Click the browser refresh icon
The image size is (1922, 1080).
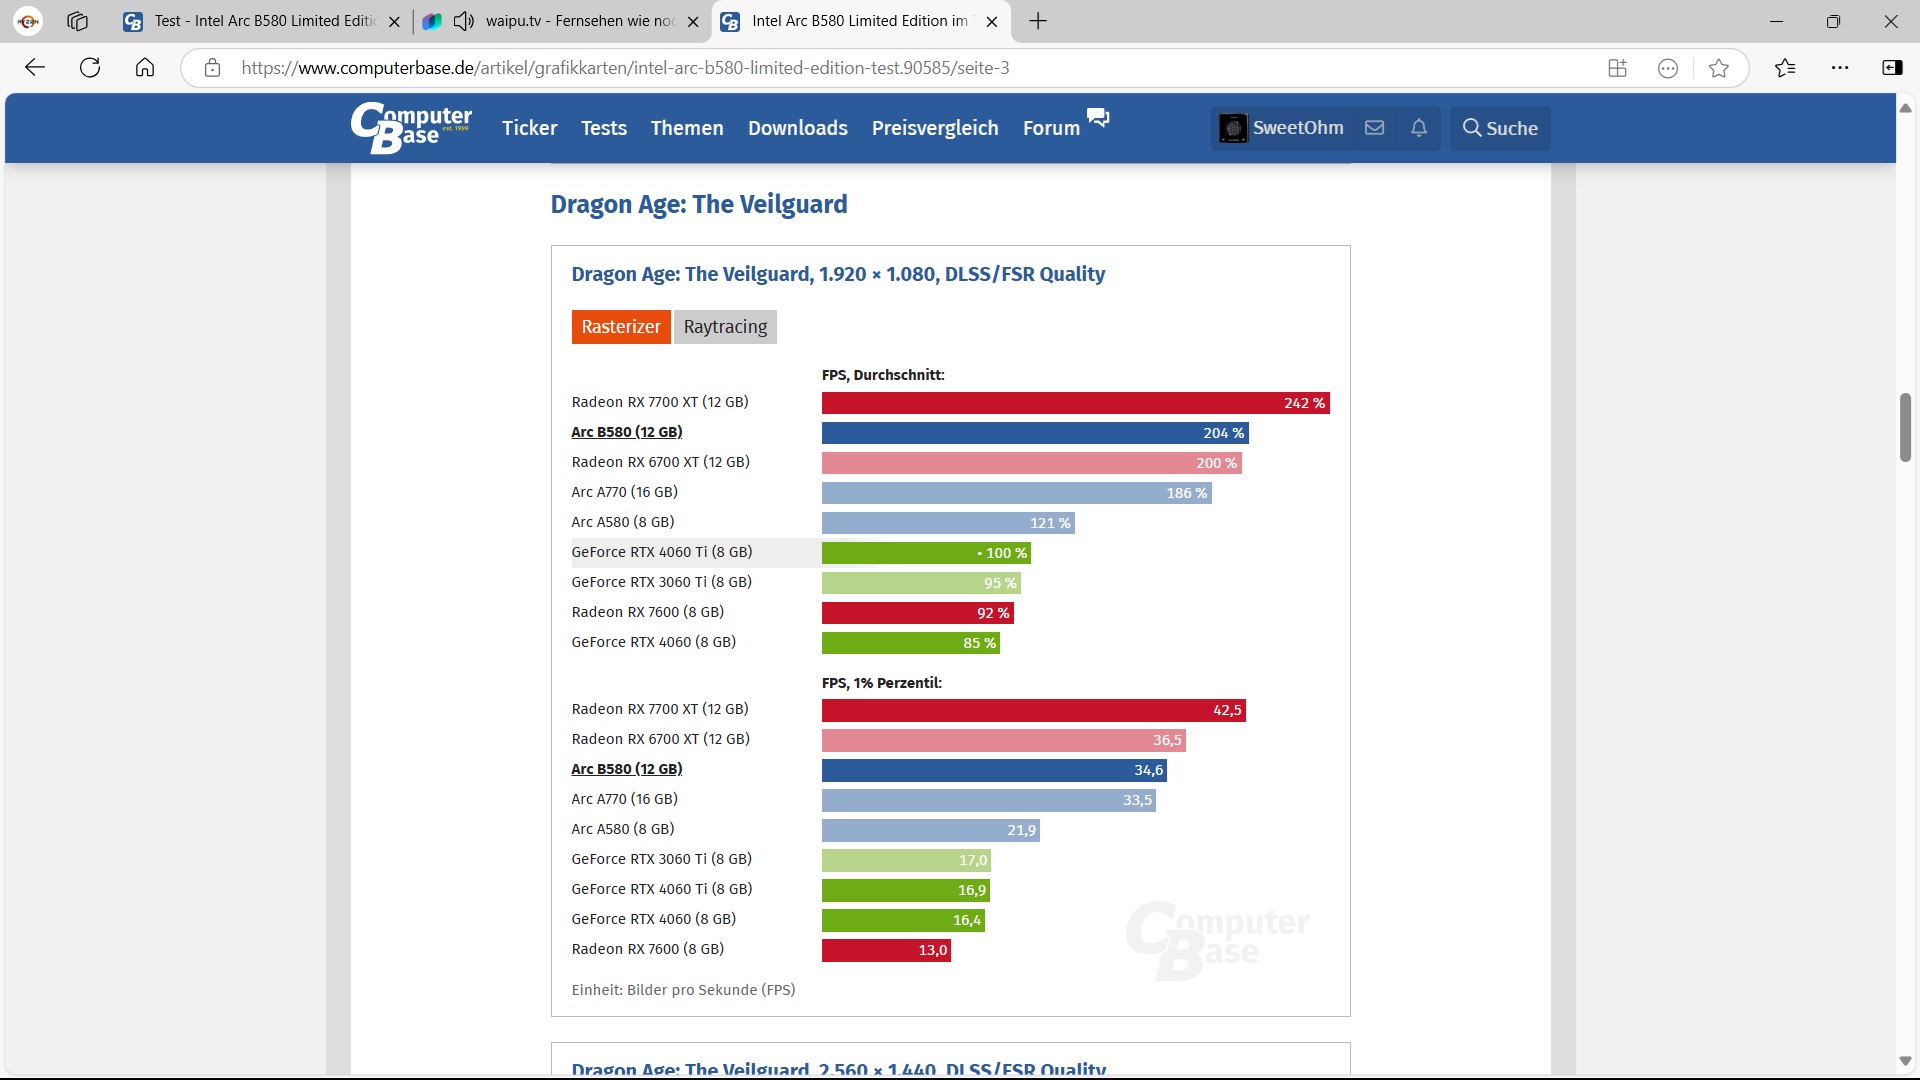[x=90, y=68]
